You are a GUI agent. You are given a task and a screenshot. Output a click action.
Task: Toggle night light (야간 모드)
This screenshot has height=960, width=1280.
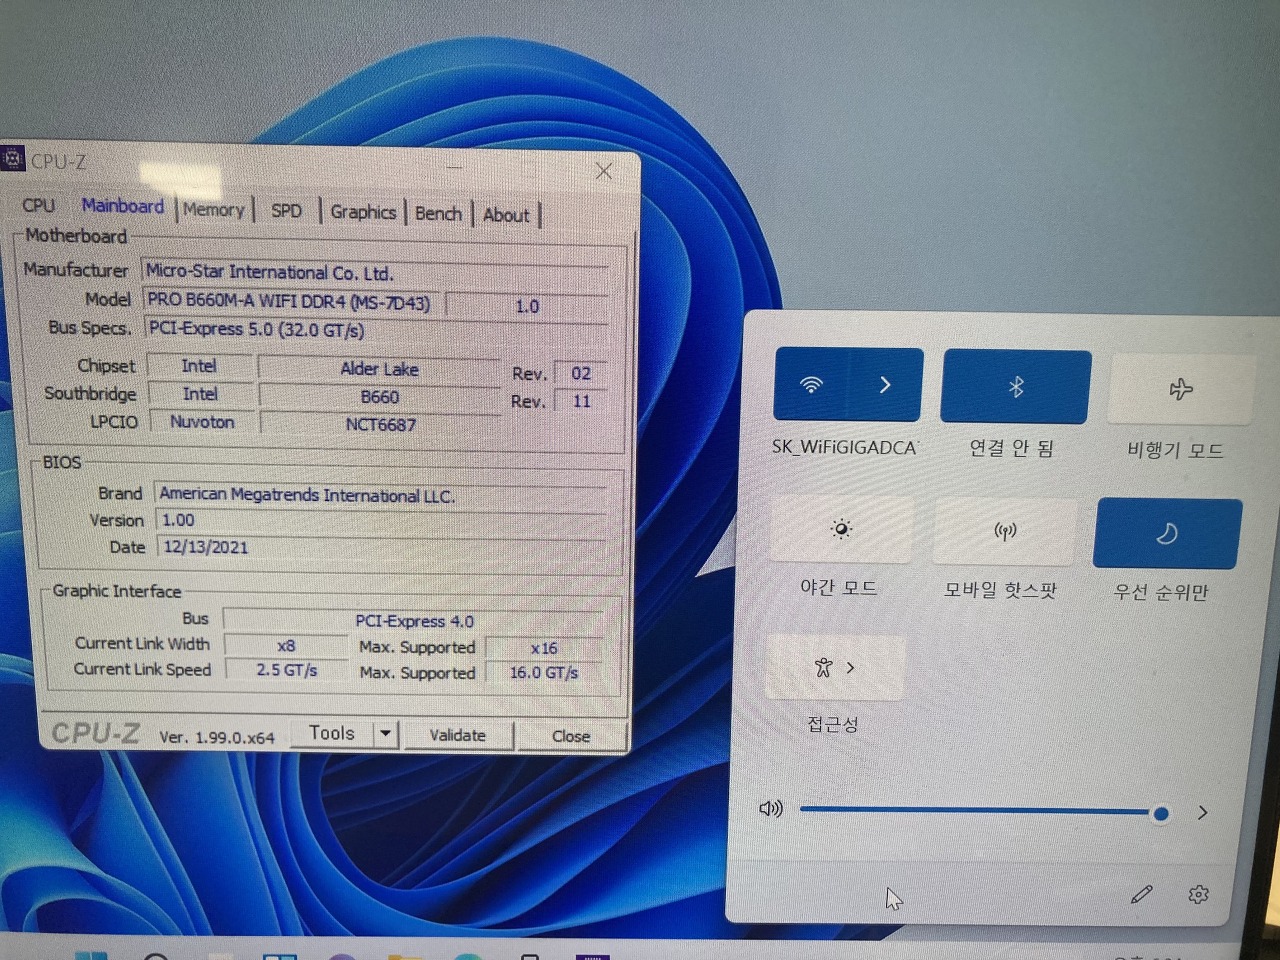(841, 529)
